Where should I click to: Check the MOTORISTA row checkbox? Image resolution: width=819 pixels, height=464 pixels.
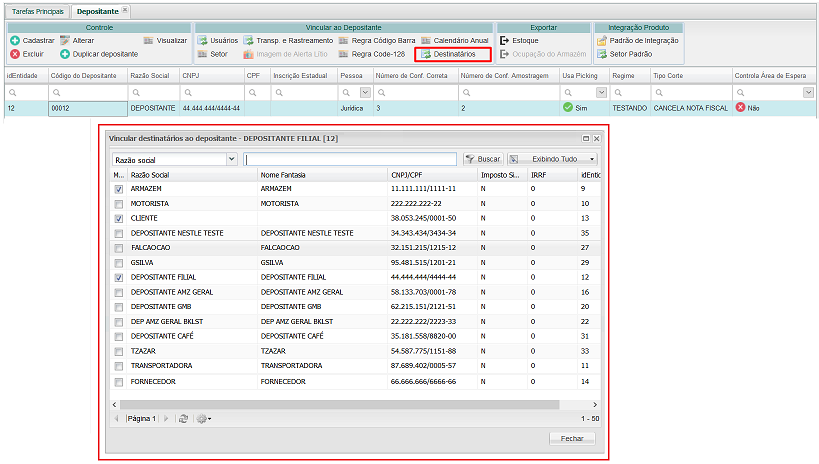120,203
